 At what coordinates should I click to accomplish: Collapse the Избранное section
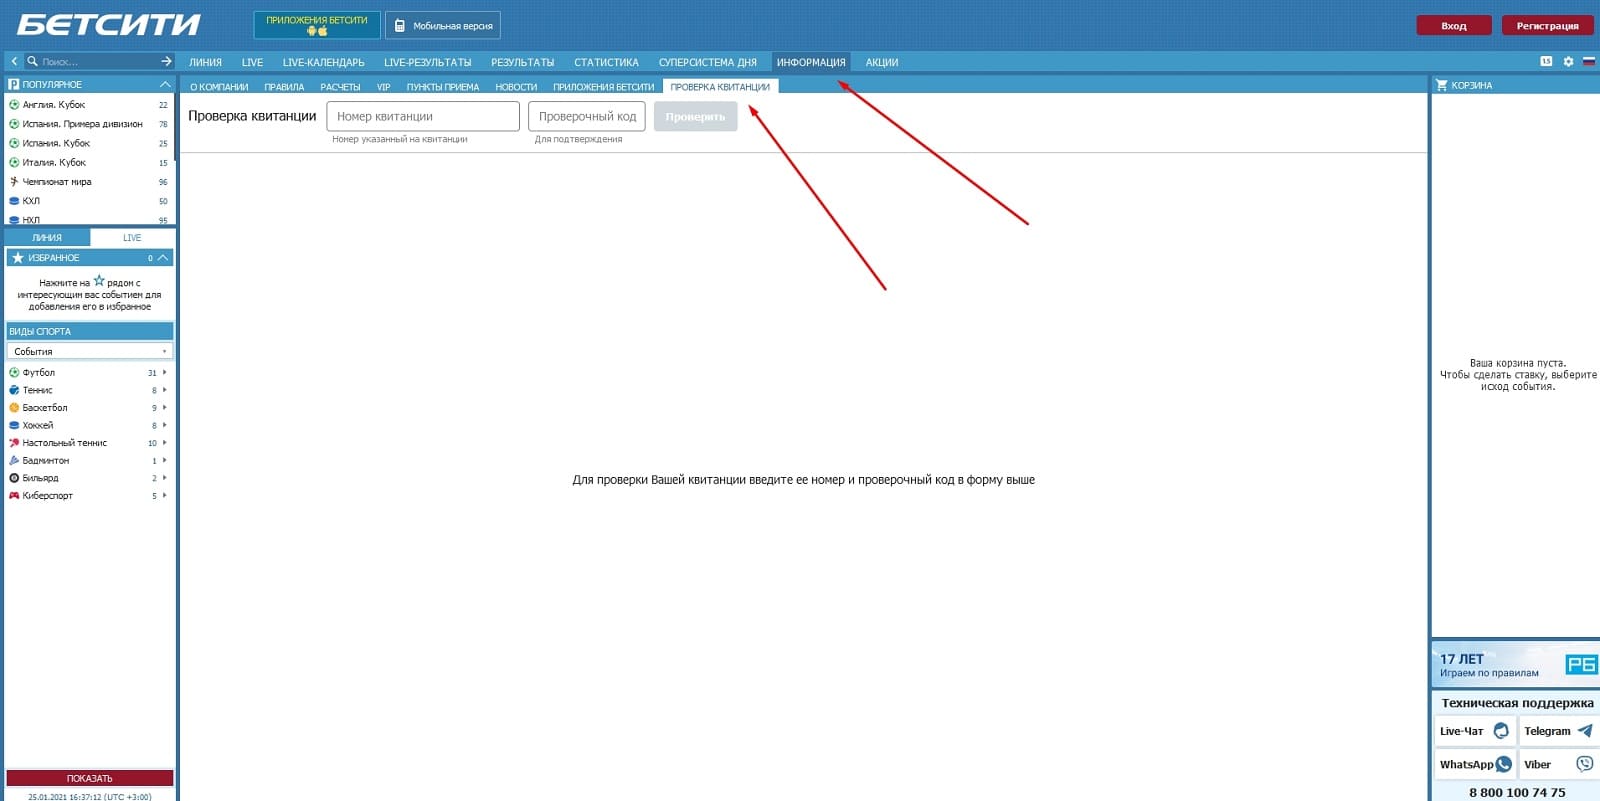(163, 258)
